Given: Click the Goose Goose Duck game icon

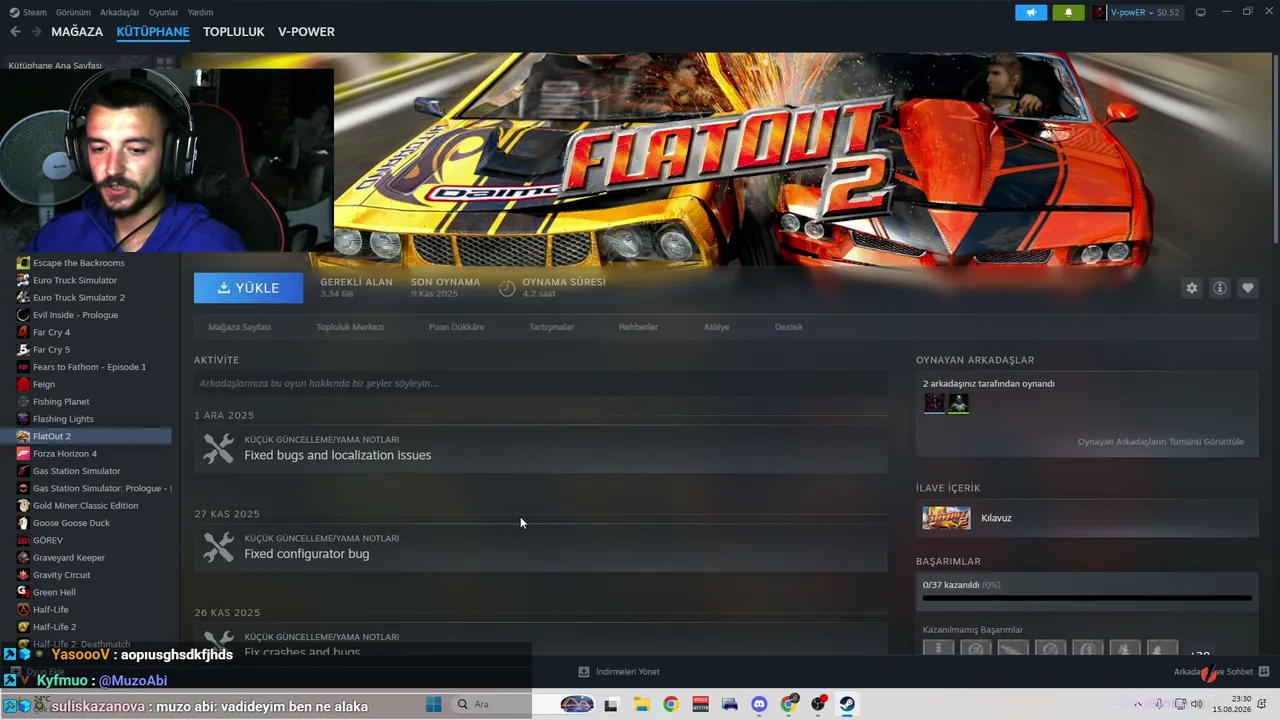Looking at the screenshot, I should pyautogui.click(x=24, y=523).
